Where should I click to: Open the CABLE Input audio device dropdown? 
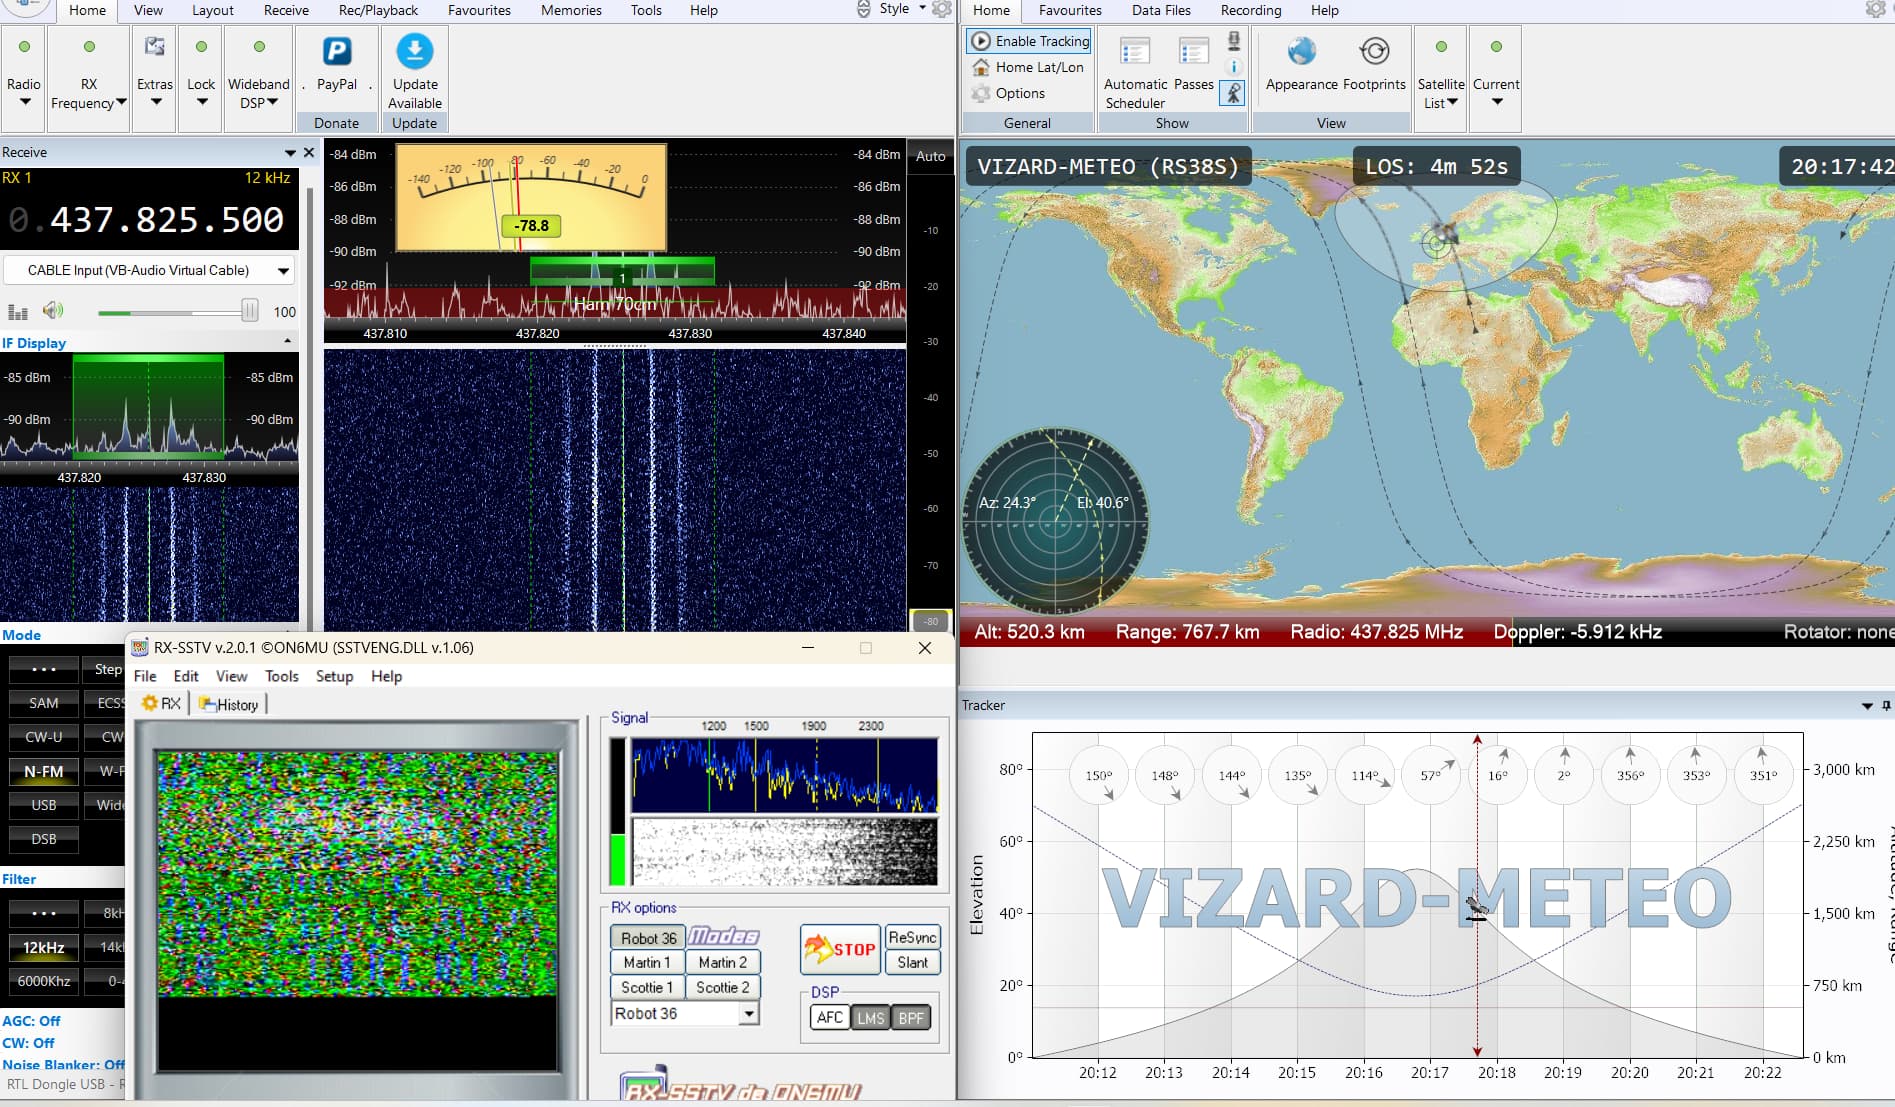click(x=283, y=271)
